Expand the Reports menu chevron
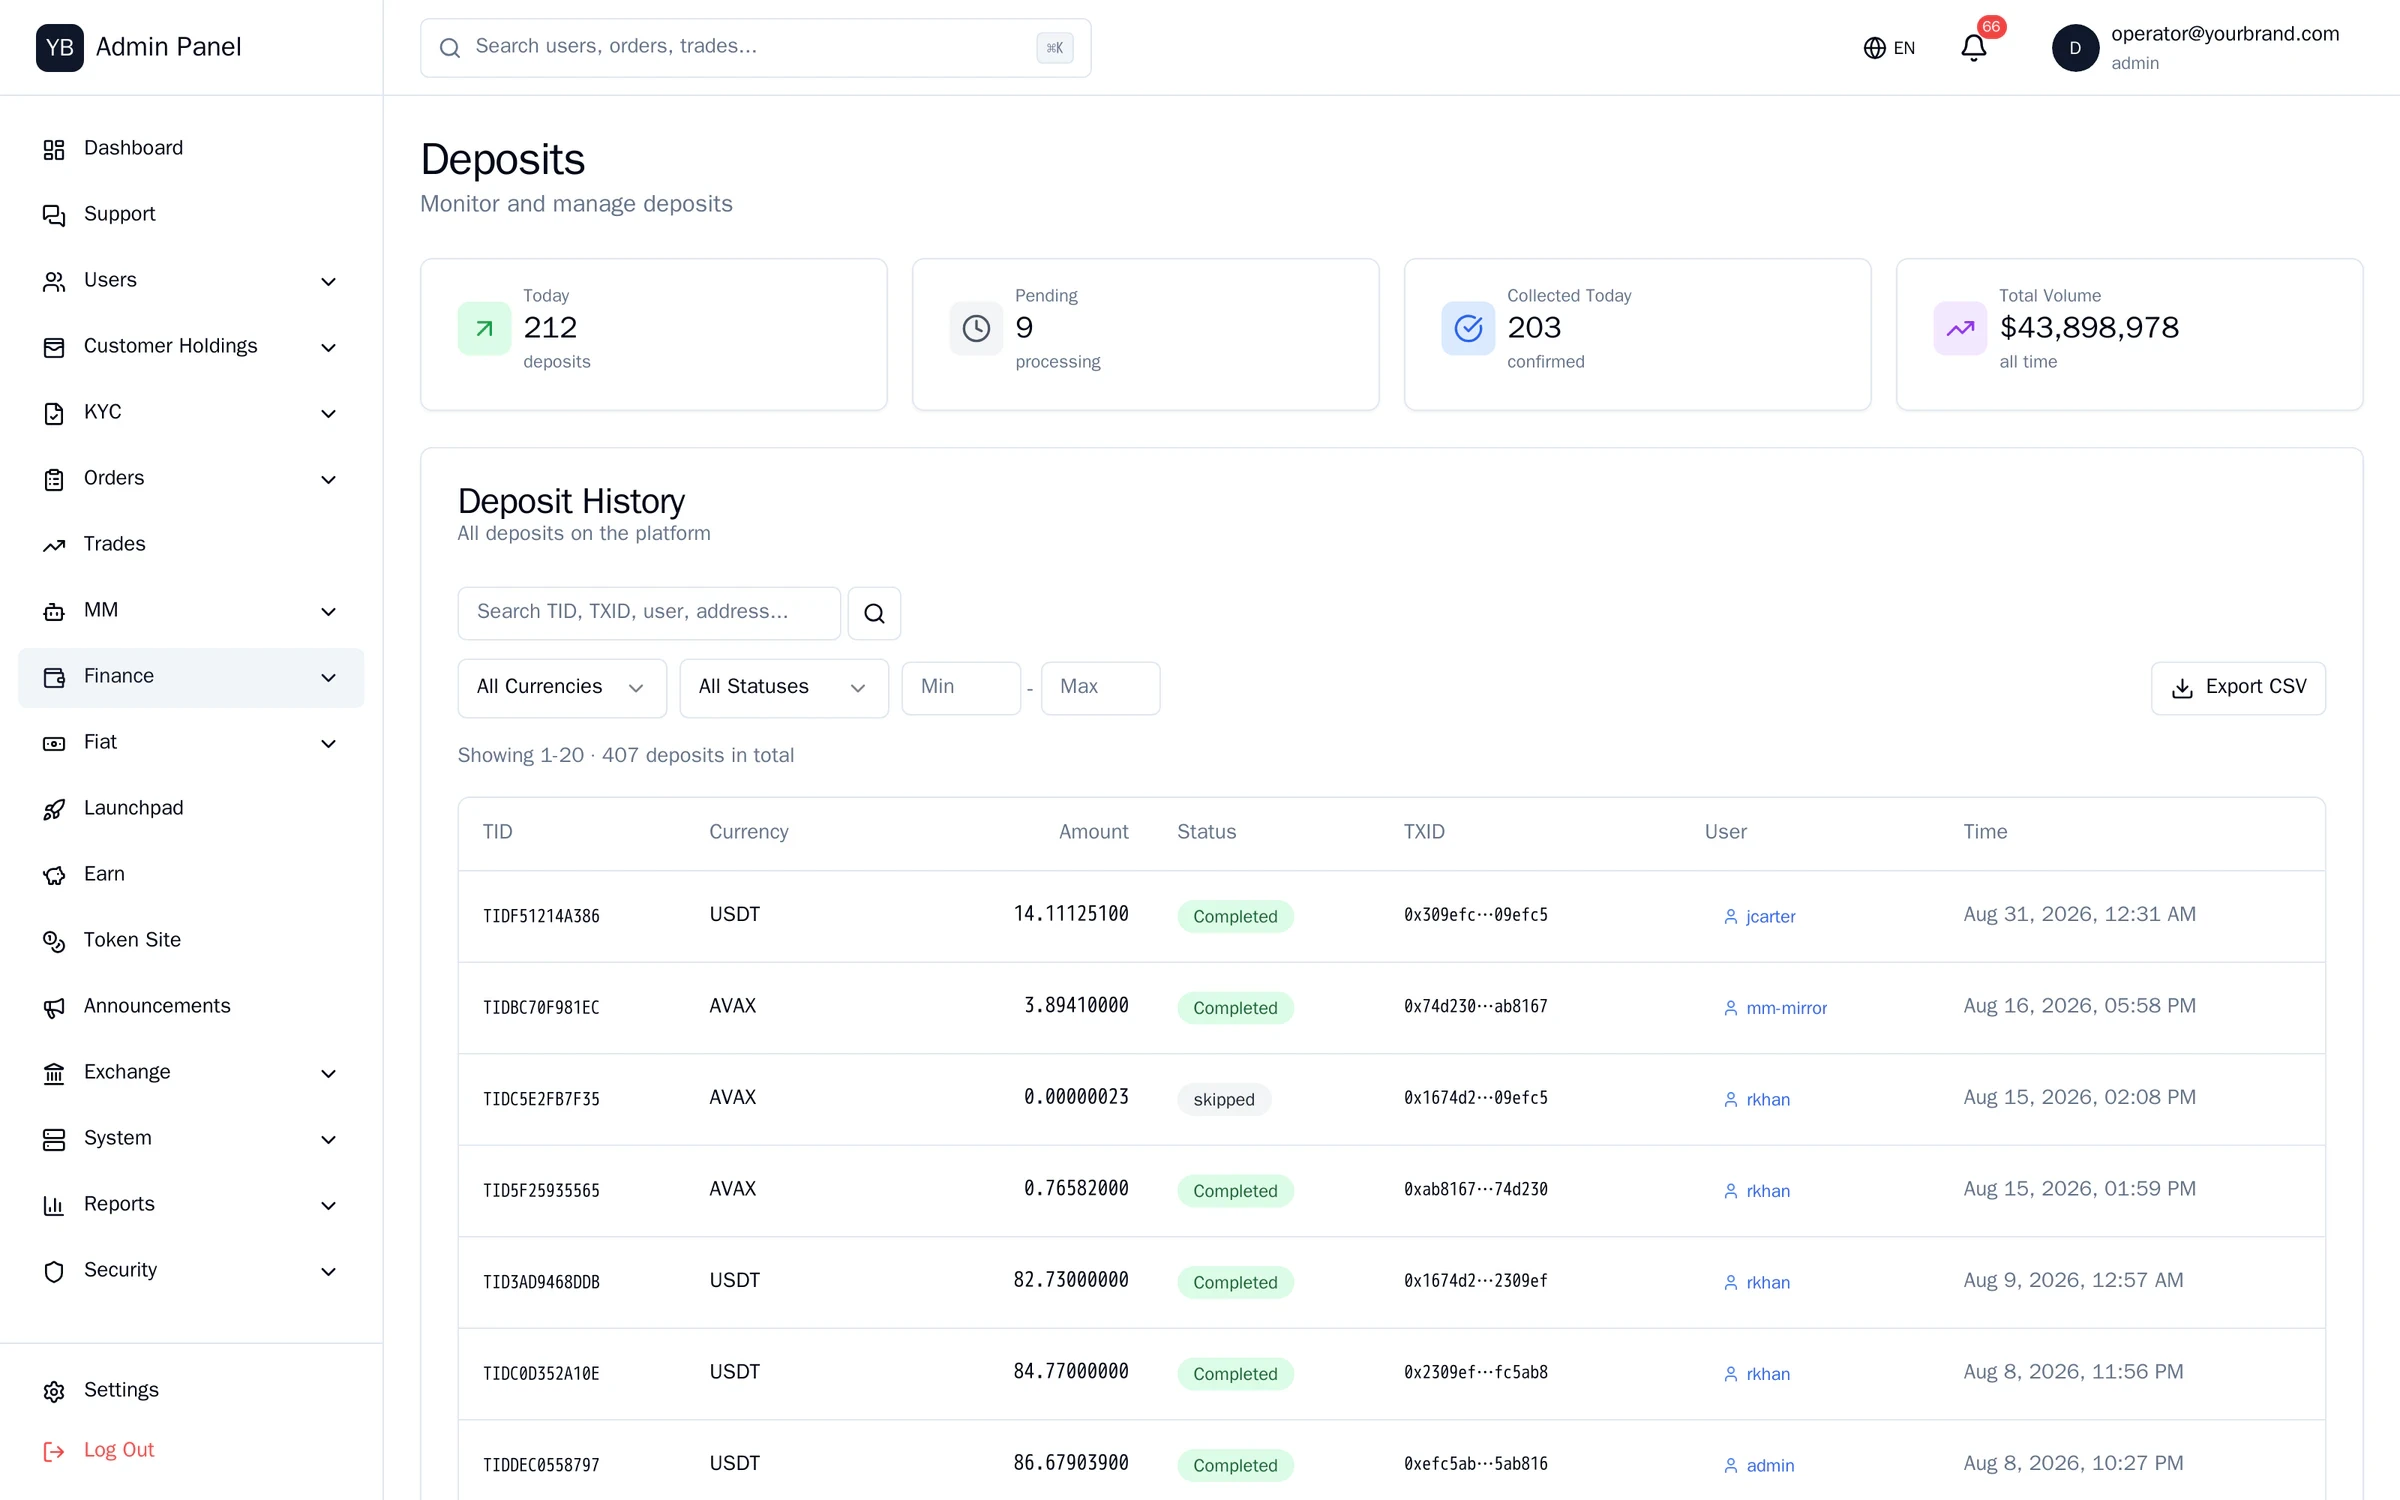 pyautogui.click(x=328, y=1206)
